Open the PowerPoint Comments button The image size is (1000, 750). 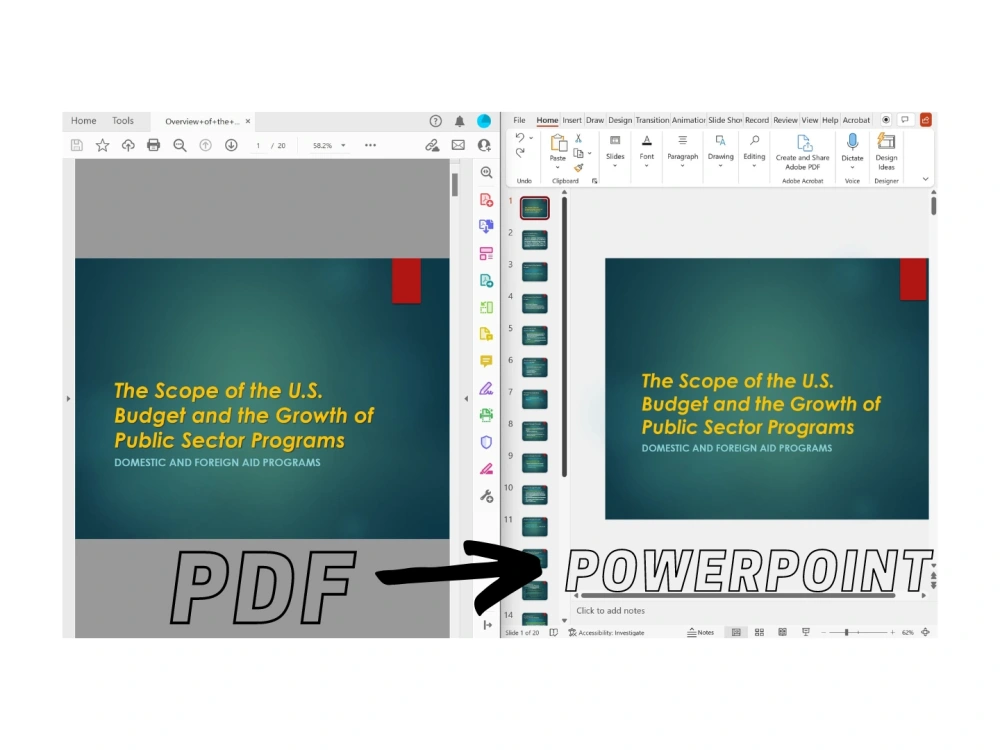pos(905,120)
